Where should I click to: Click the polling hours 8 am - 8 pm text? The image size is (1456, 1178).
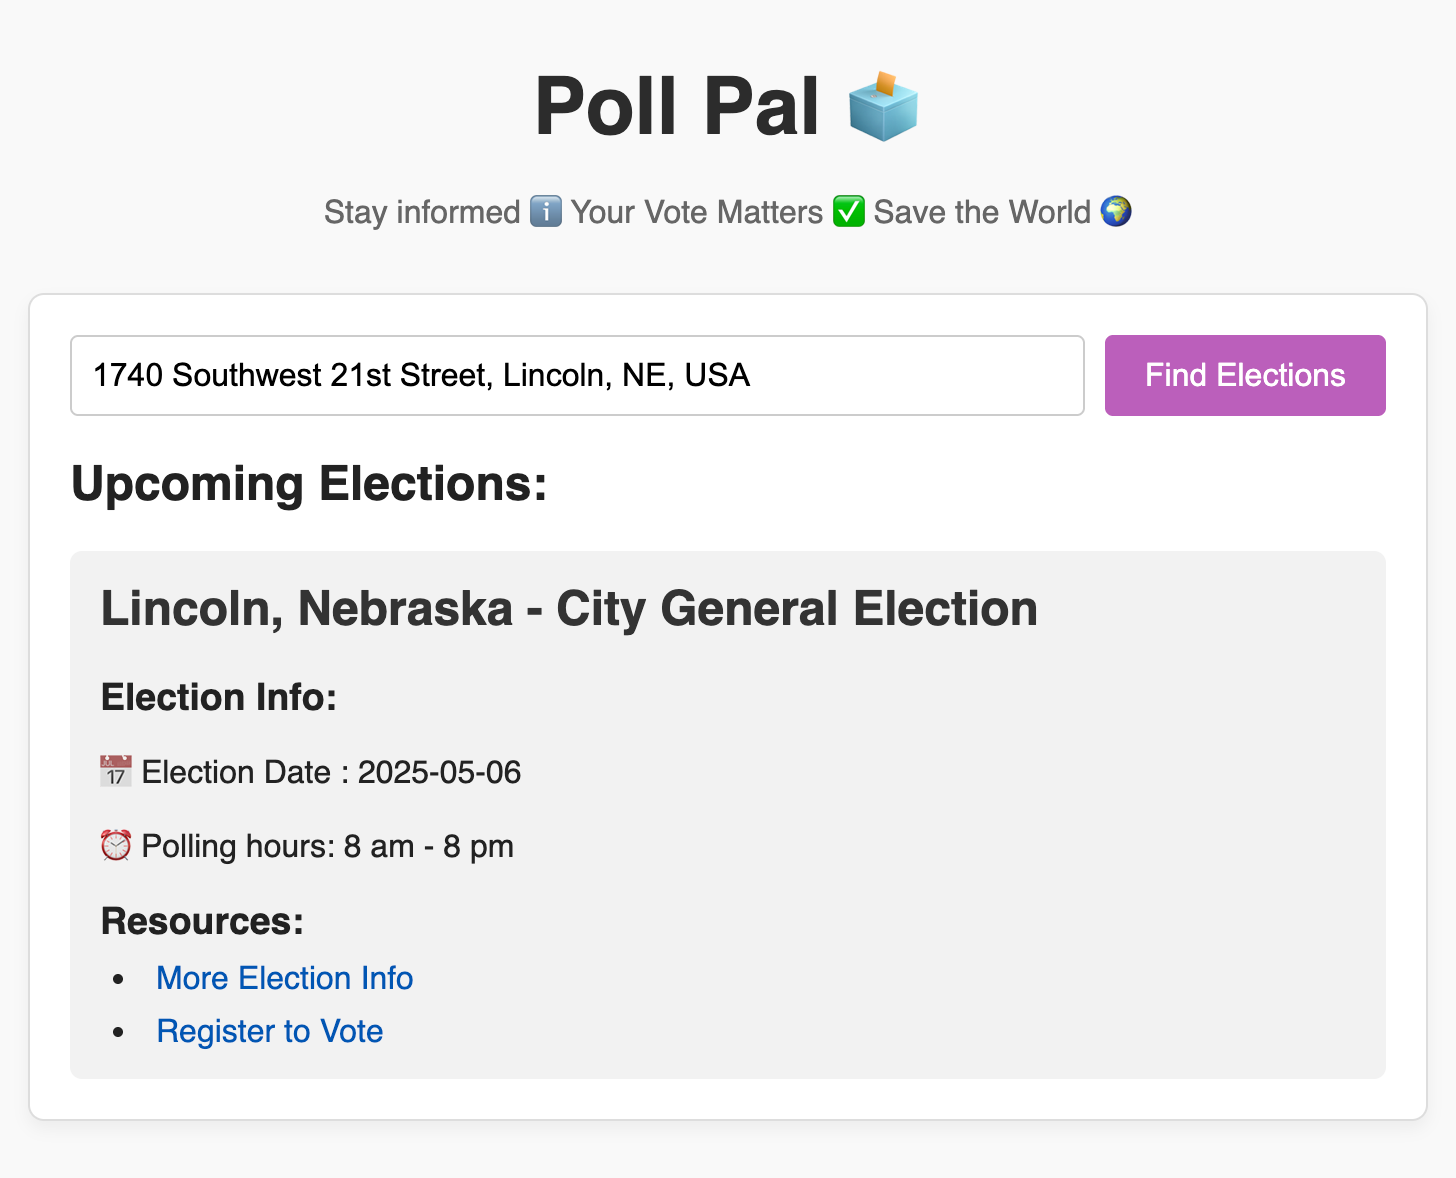428,846
